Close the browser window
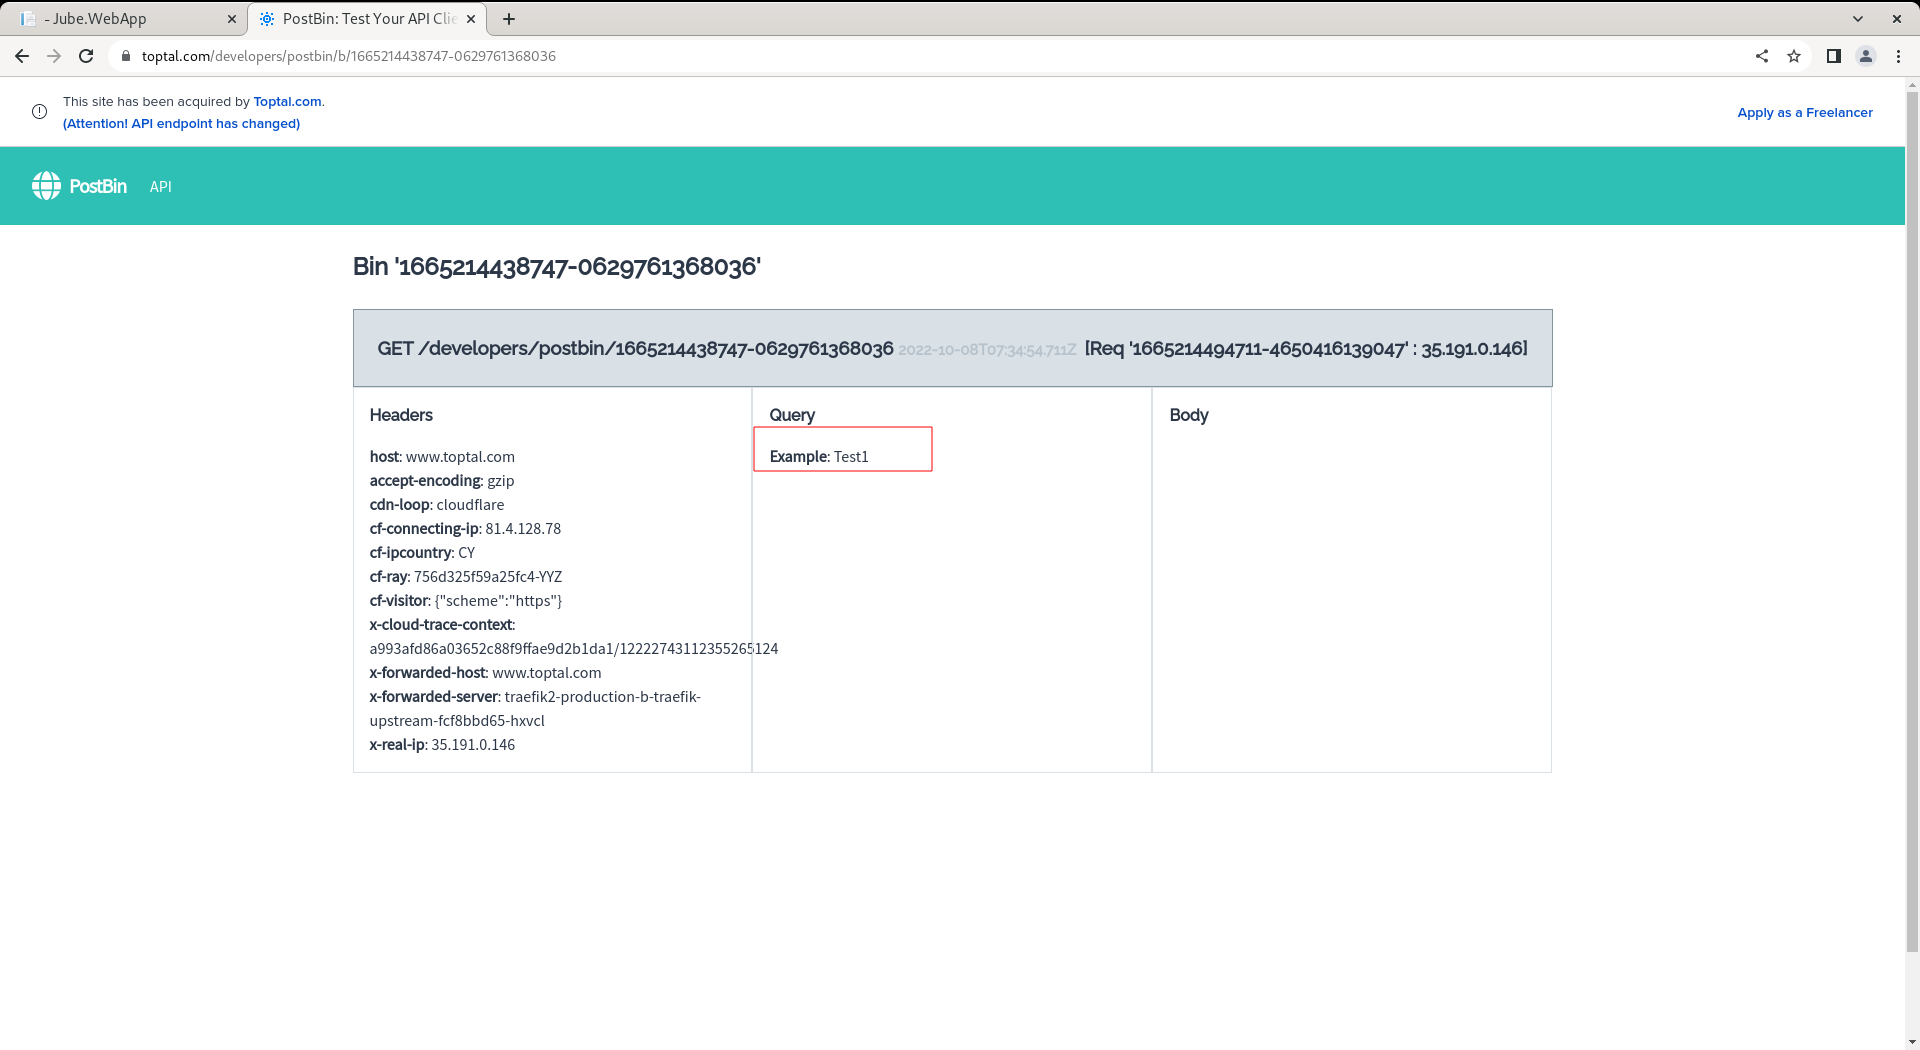This screenshot has width=1920, height=1050. point(1897,19)
